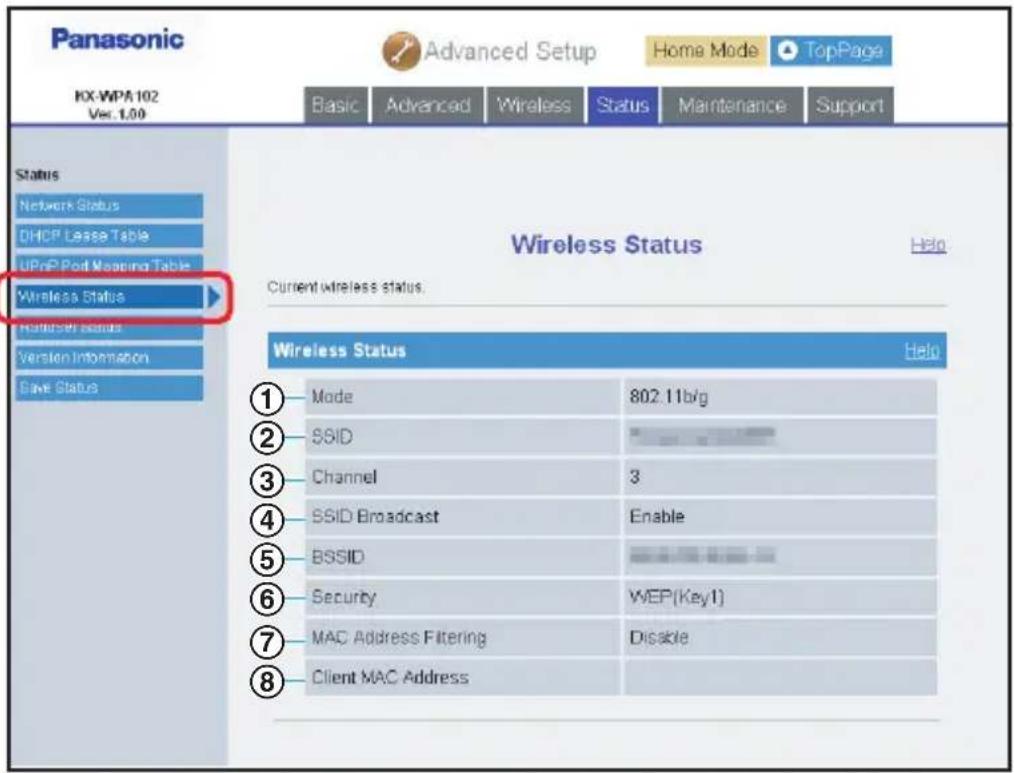The width and height of the screenshot is (1014, 773).
Task: Click the empty Client MAC Address value cell
Action: pos(780,677)
